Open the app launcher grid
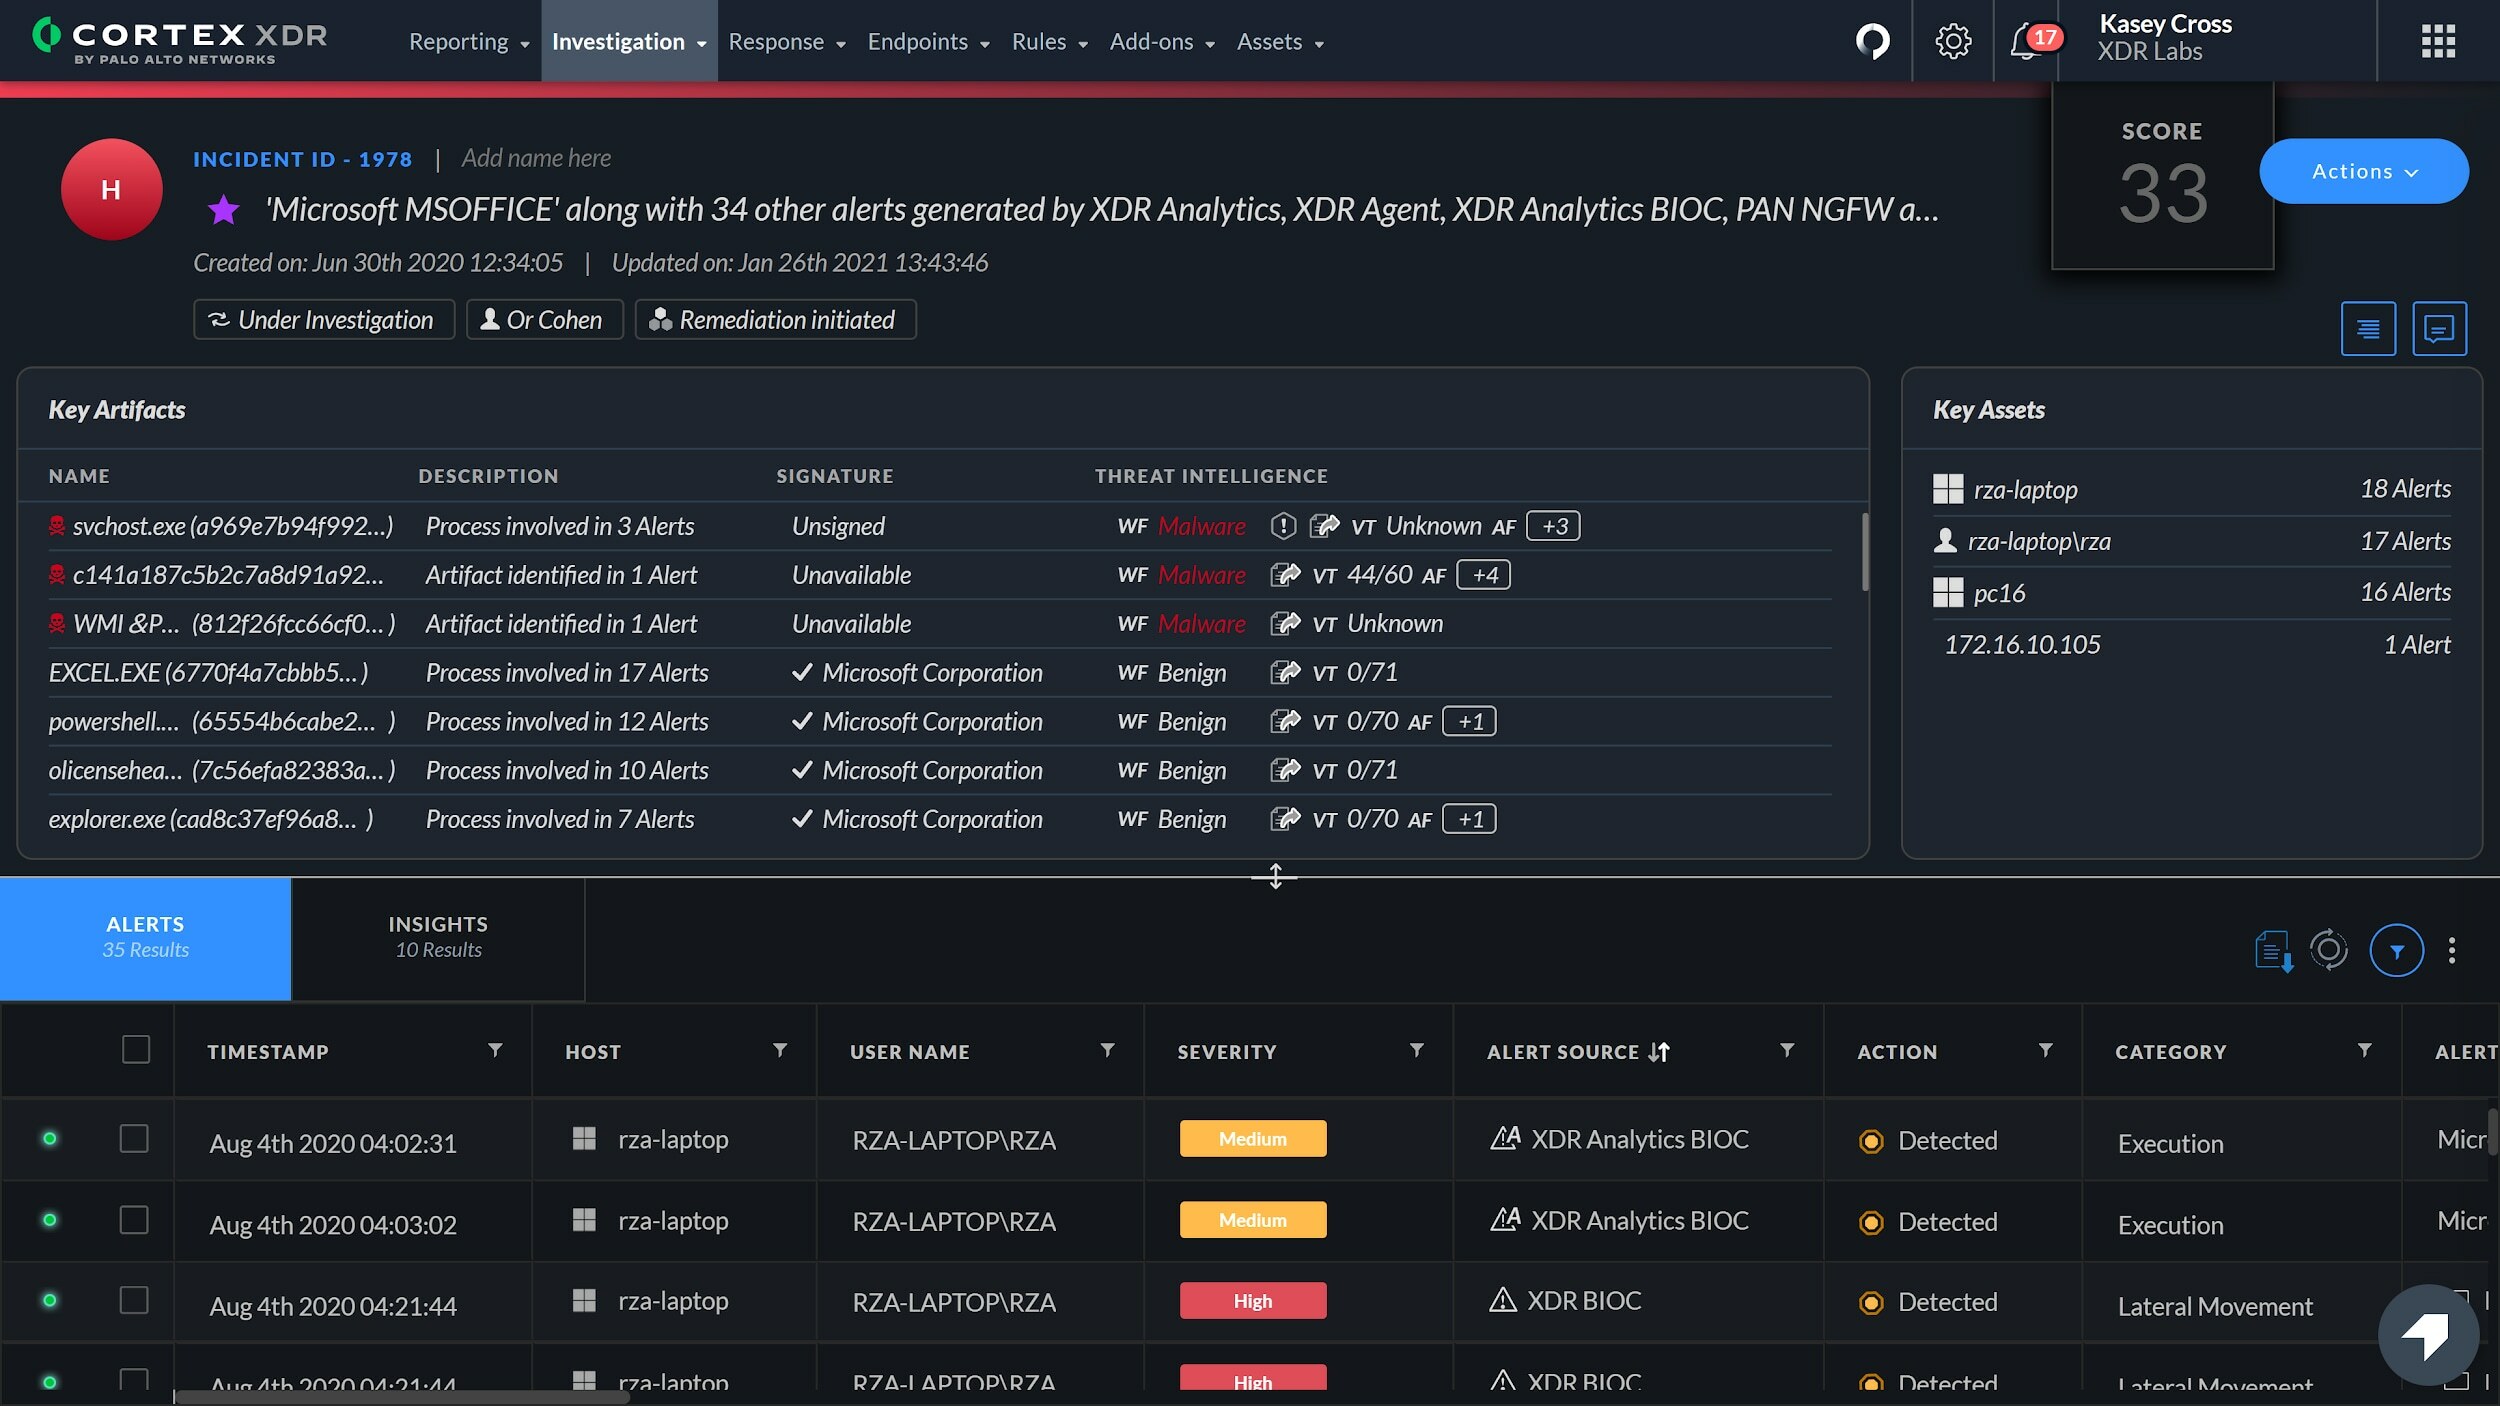Screen dimensions: 2500x1406 2437,41
